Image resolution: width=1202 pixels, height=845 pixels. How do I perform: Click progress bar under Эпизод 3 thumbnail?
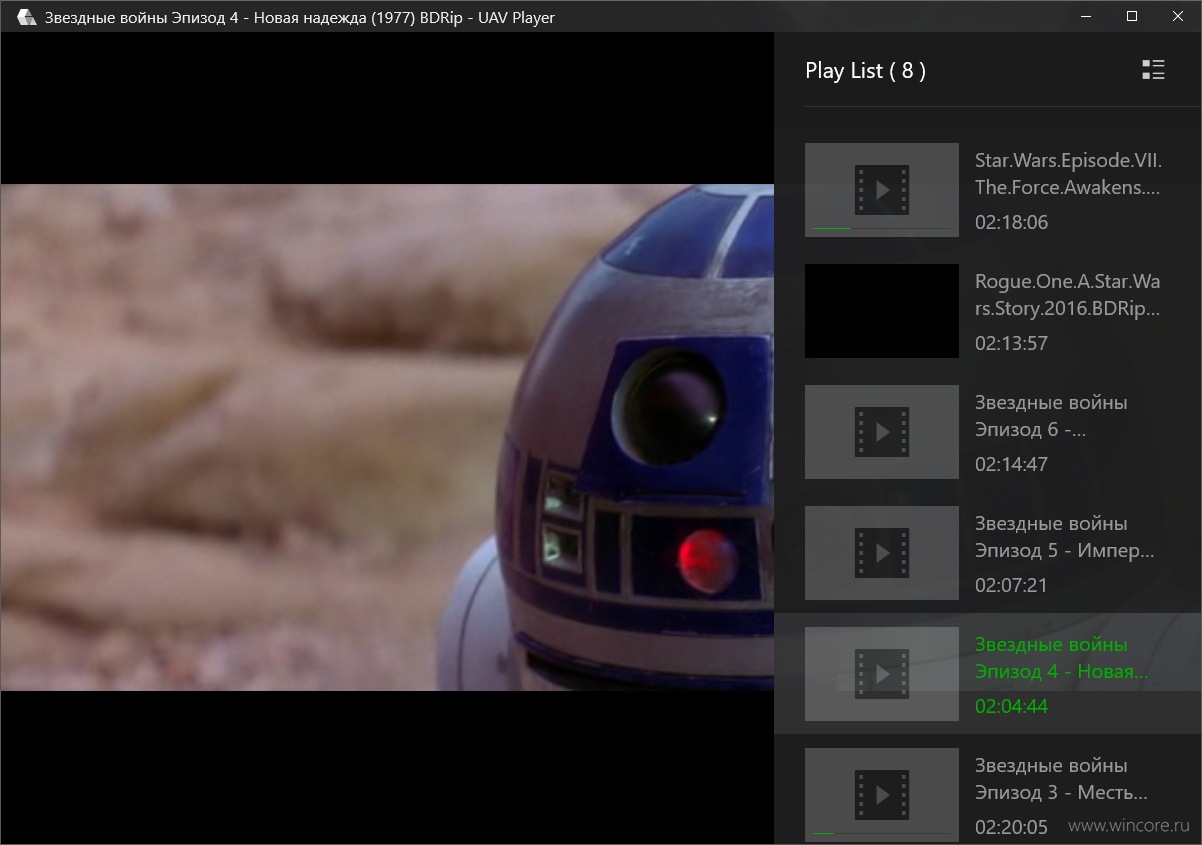click(881, 834)
